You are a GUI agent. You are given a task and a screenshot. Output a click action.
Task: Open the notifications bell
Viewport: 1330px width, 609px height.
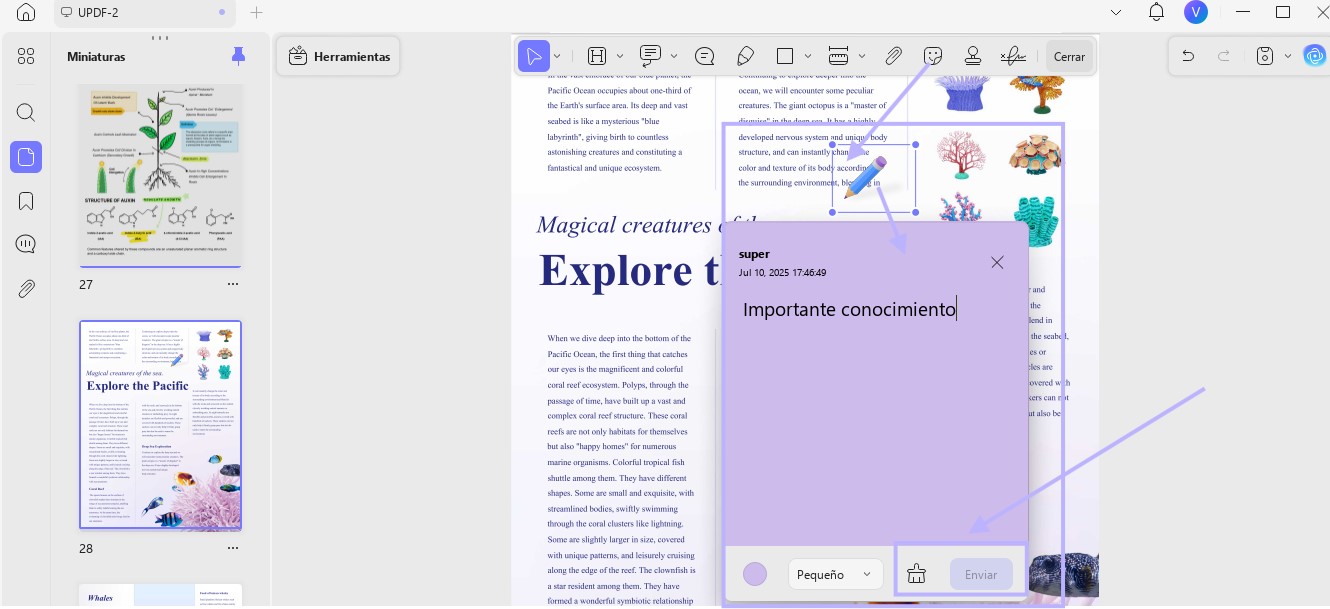tap(1156, 12)
